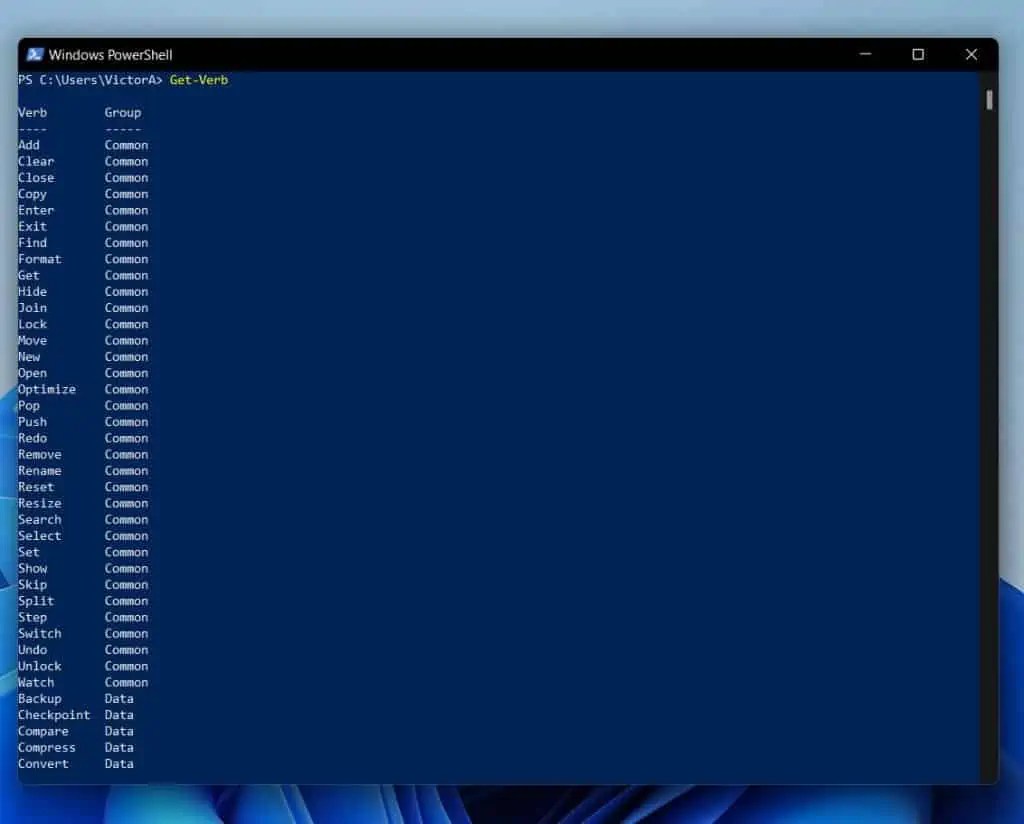Click the PS C:\Users\VictorA> prompt
This screenshot has width=1024, height=824.
pos(90,80)
